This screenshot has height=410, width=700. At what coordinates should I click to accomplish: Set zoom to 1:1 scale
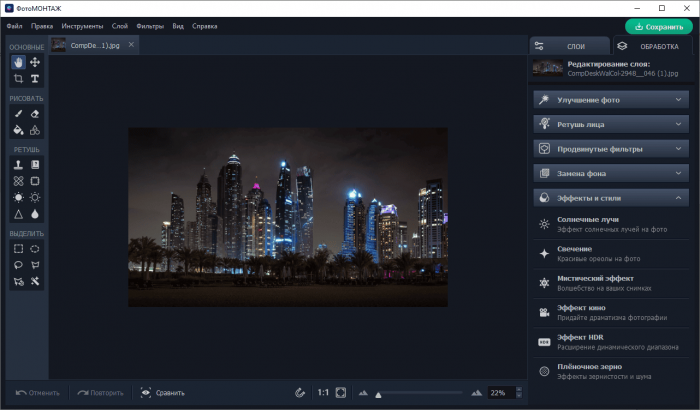pos(323,393)
